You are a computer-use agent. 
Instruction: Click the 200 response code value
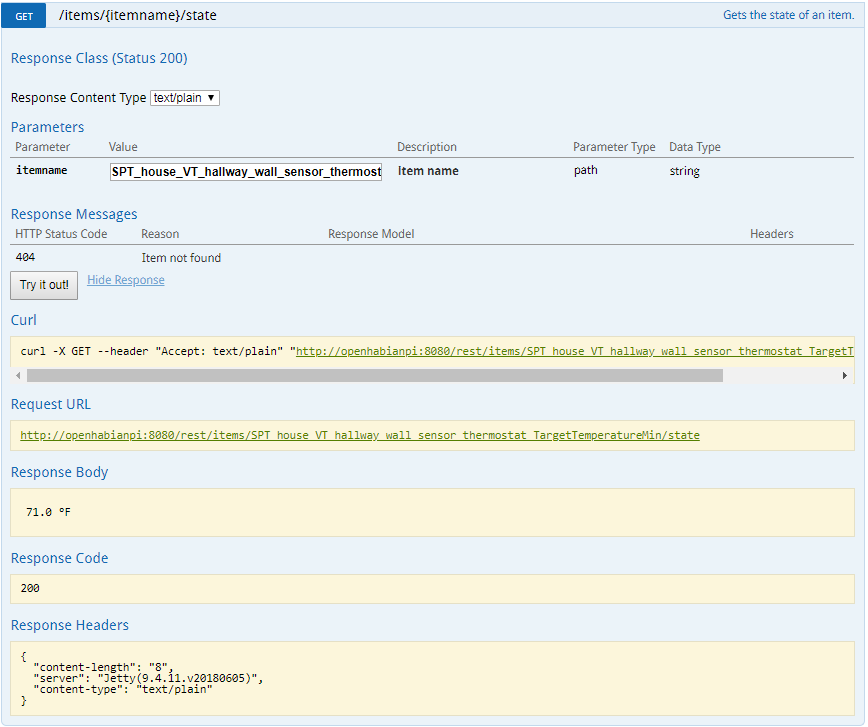30,589
